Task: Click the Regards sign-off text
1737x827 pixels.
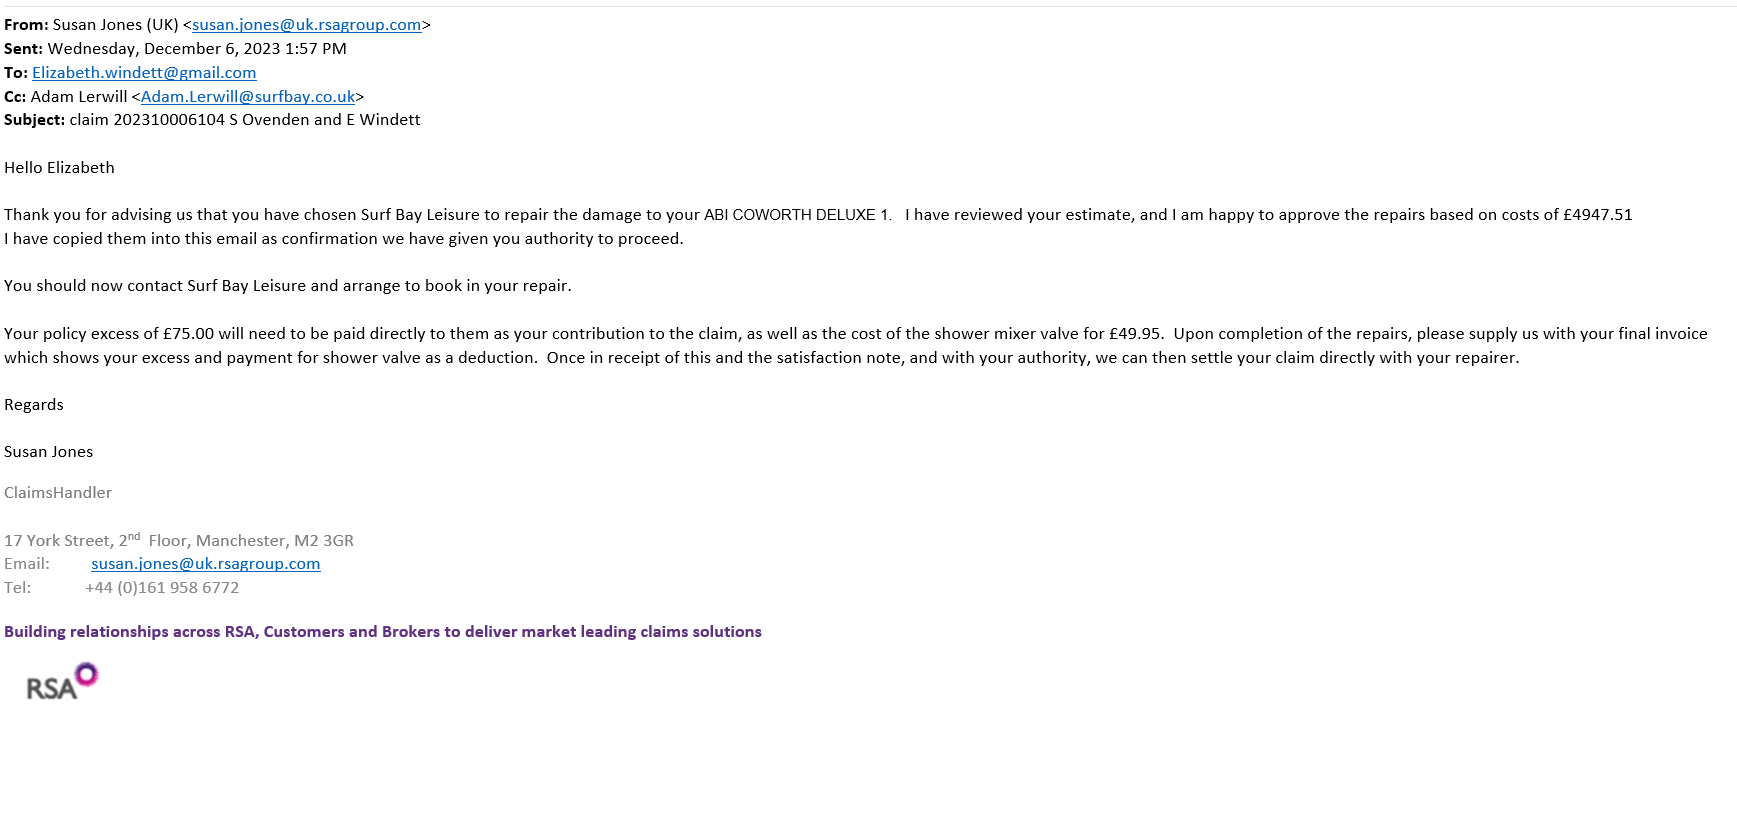Action: coord(33,405)
